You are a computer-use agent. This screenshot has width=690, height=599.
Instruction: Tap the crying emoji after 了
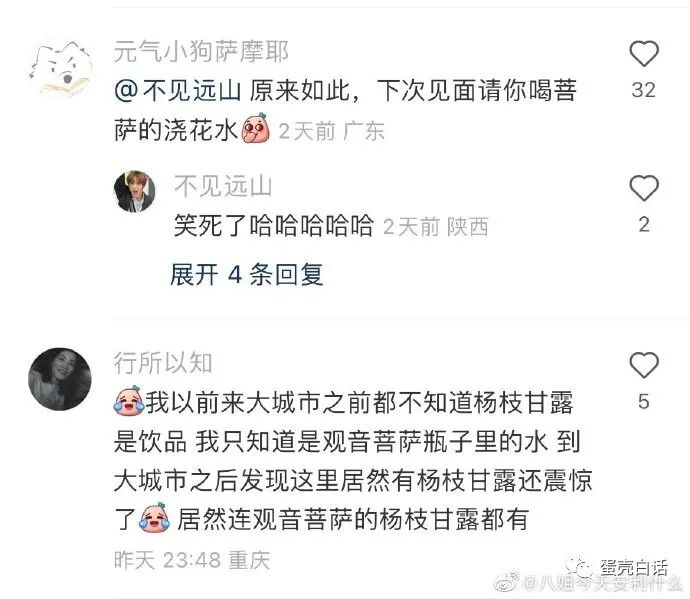pos(154,517)
